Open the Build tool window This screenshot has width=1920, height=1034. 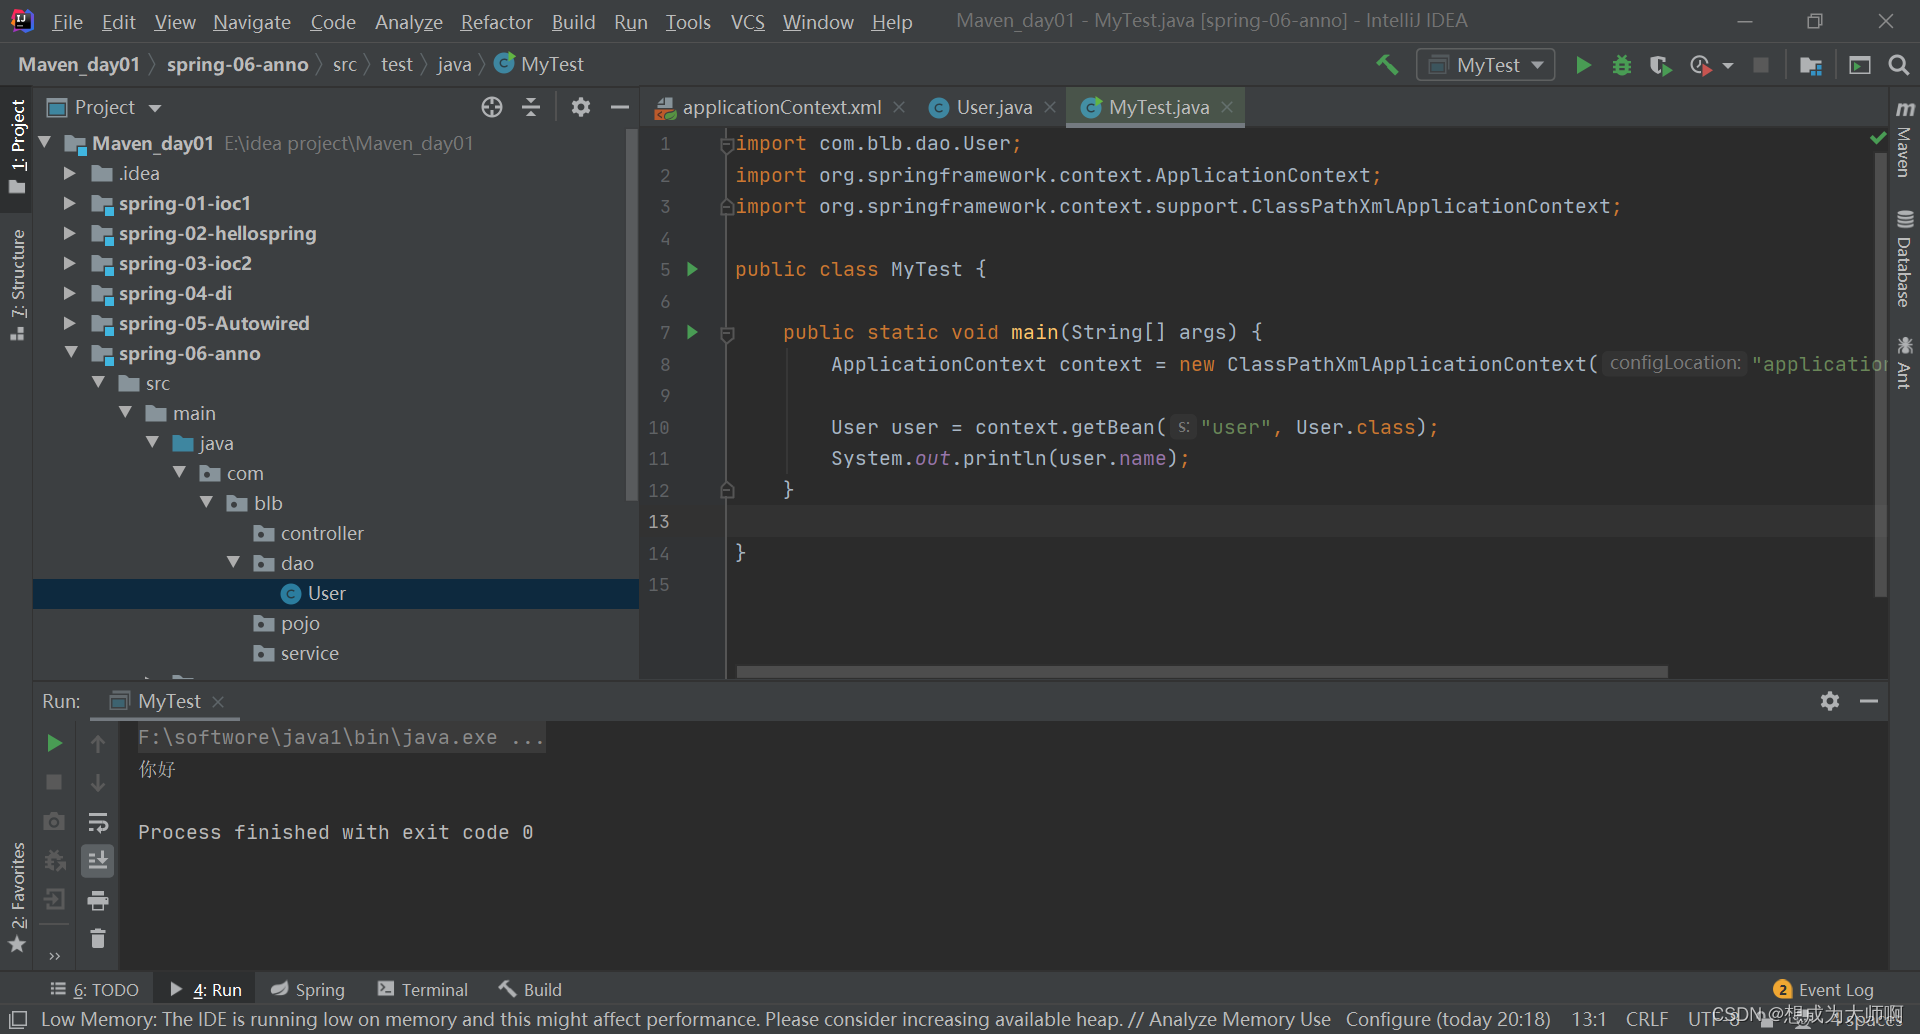(x=531, y=989)
